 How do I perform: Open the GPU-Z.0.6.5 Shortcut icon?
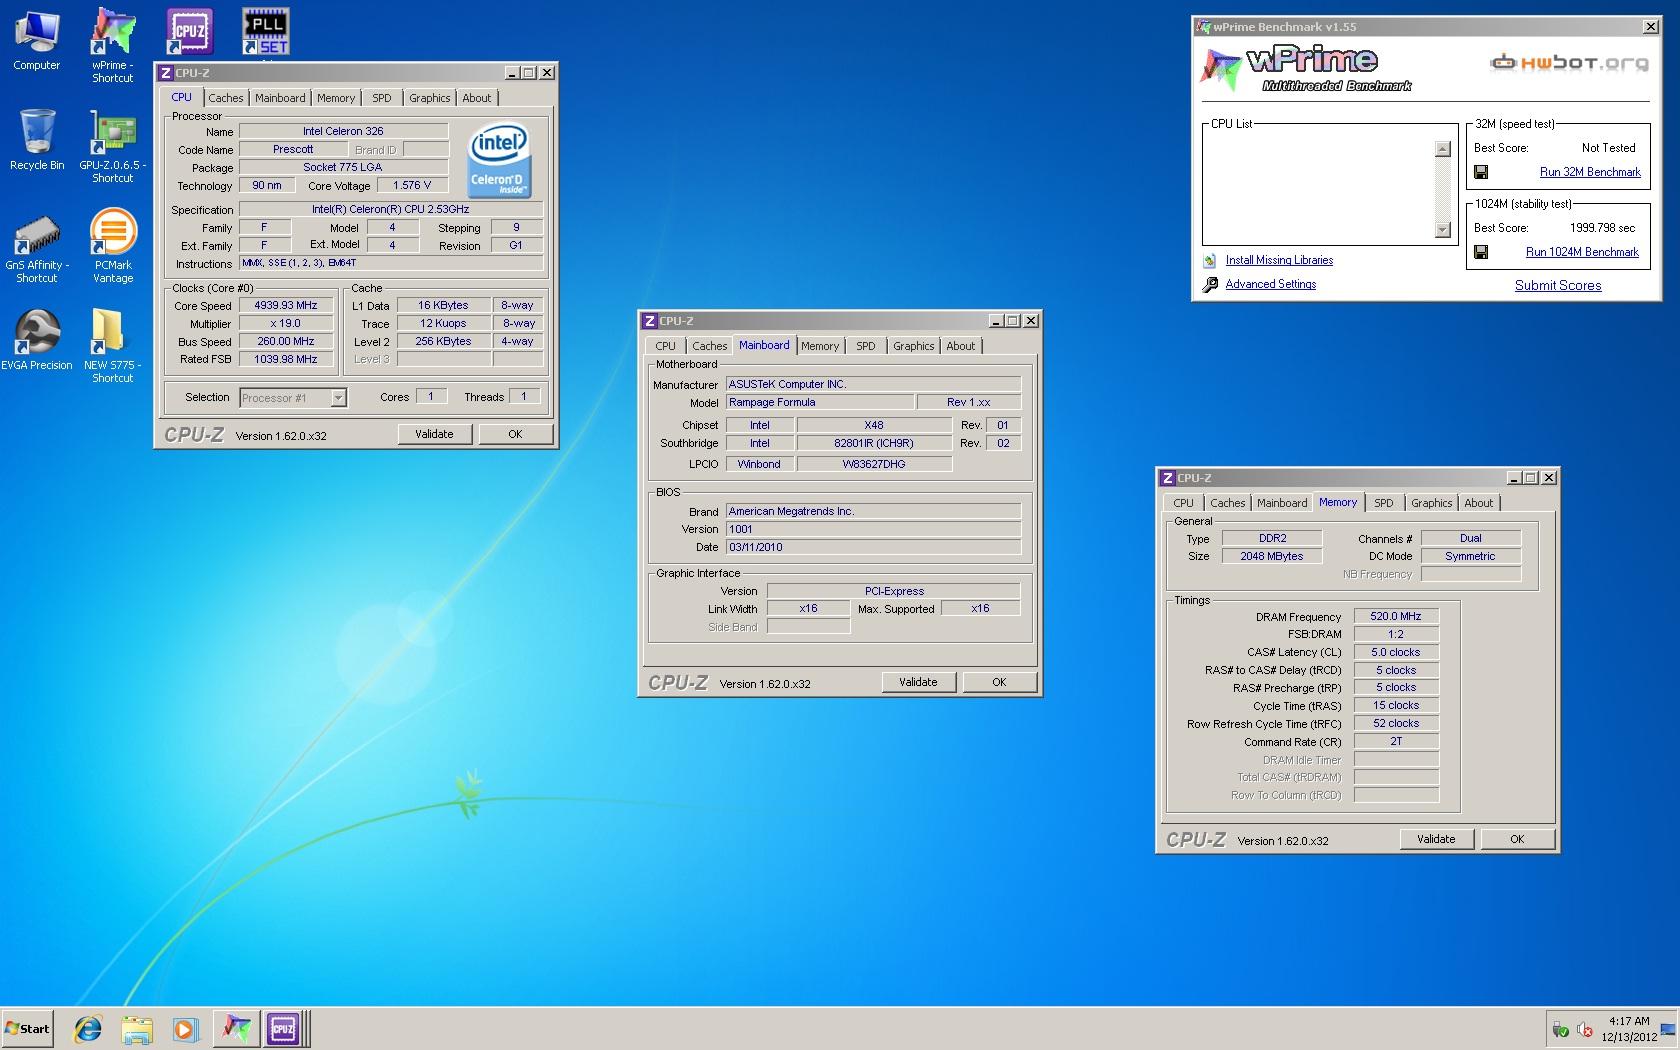(x=113, y=146)
